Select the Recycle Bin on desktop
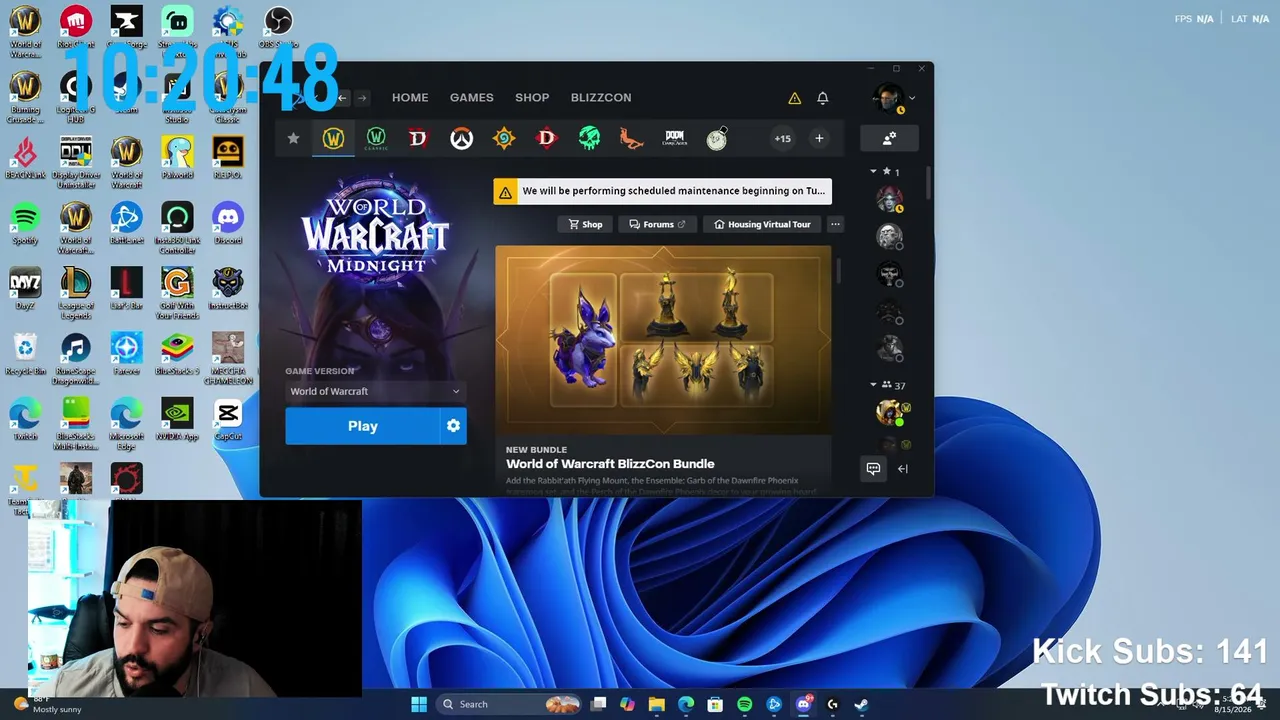Image resolution: width=1280 pixels, height=720 pixels. coord(25,355)
